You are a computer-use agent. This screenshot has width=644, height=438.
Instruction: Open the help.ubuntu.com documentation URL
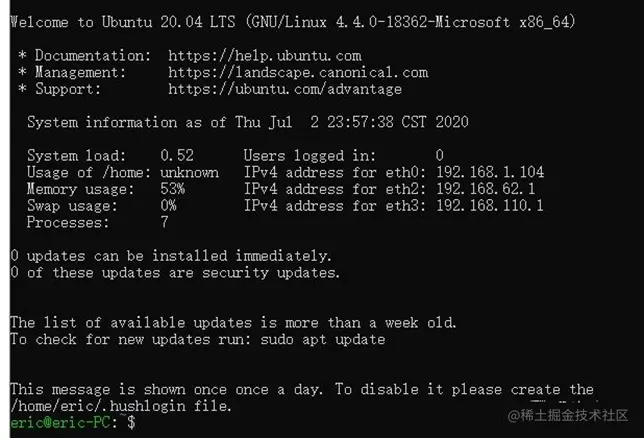[264, 56]
